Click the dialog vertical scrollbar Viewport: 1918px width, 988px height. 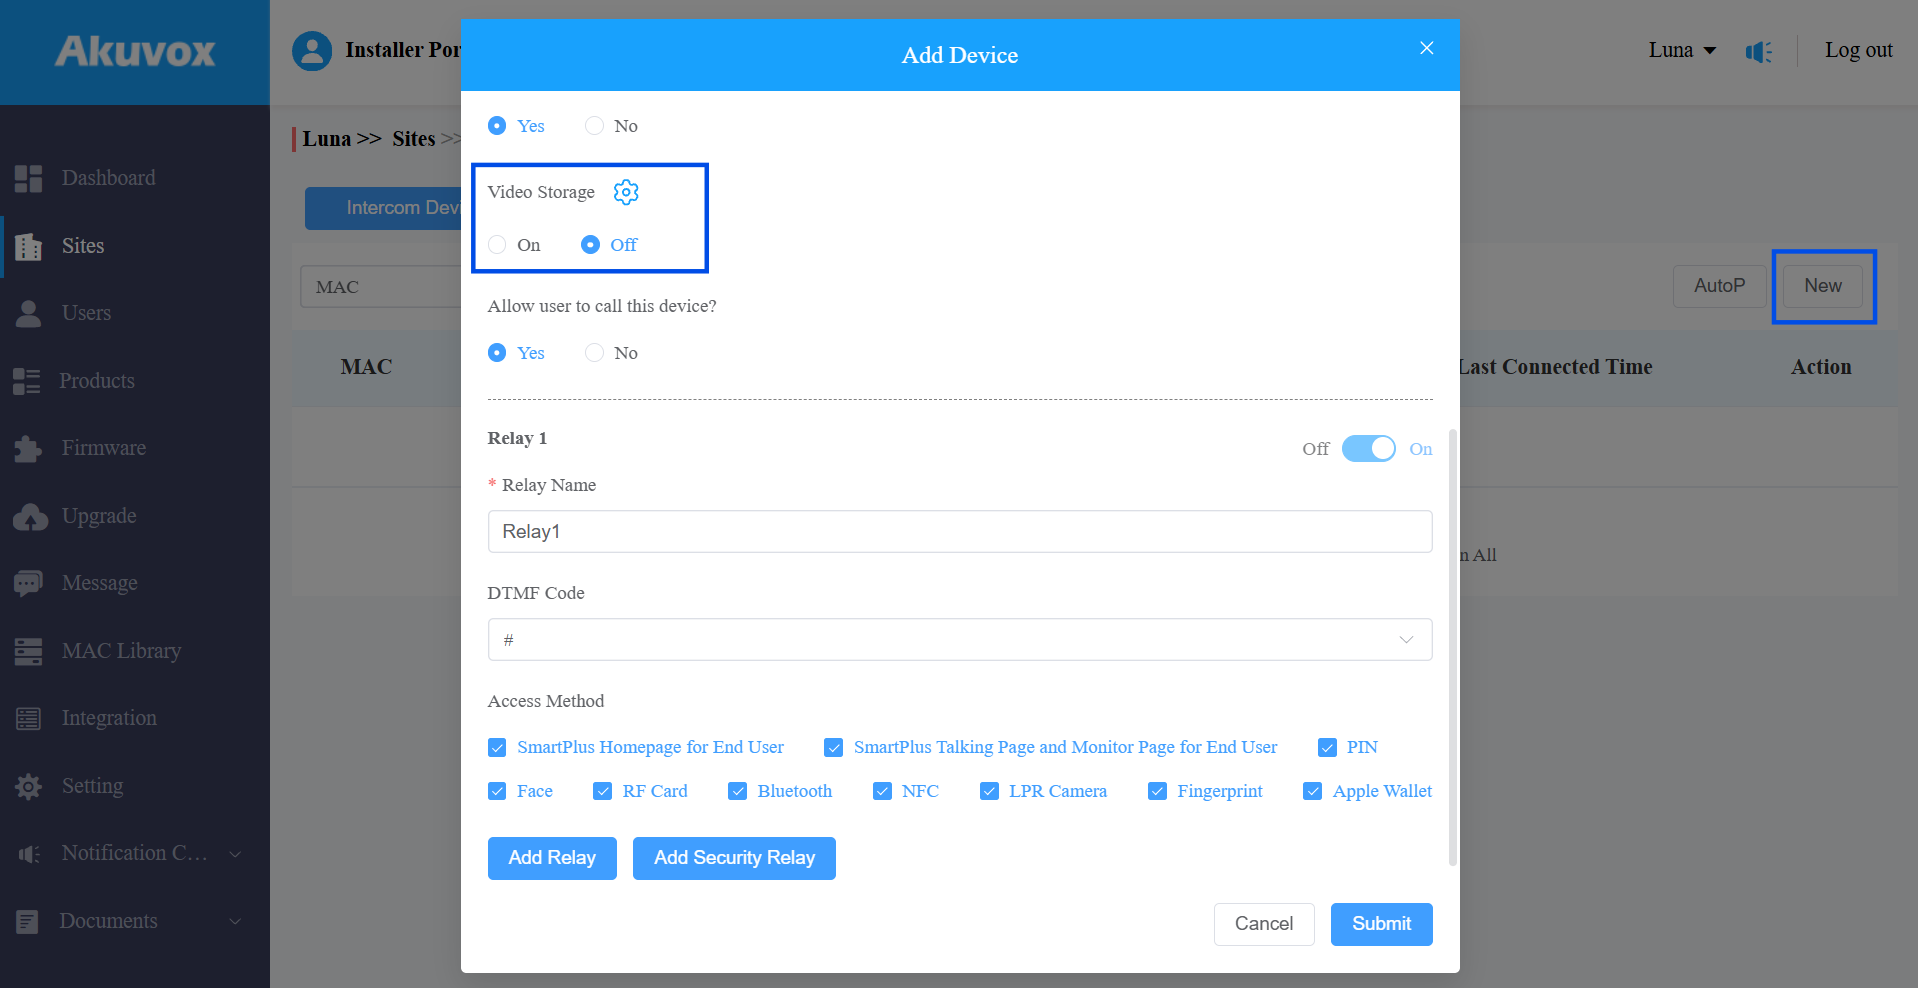tap(1452, 648)
